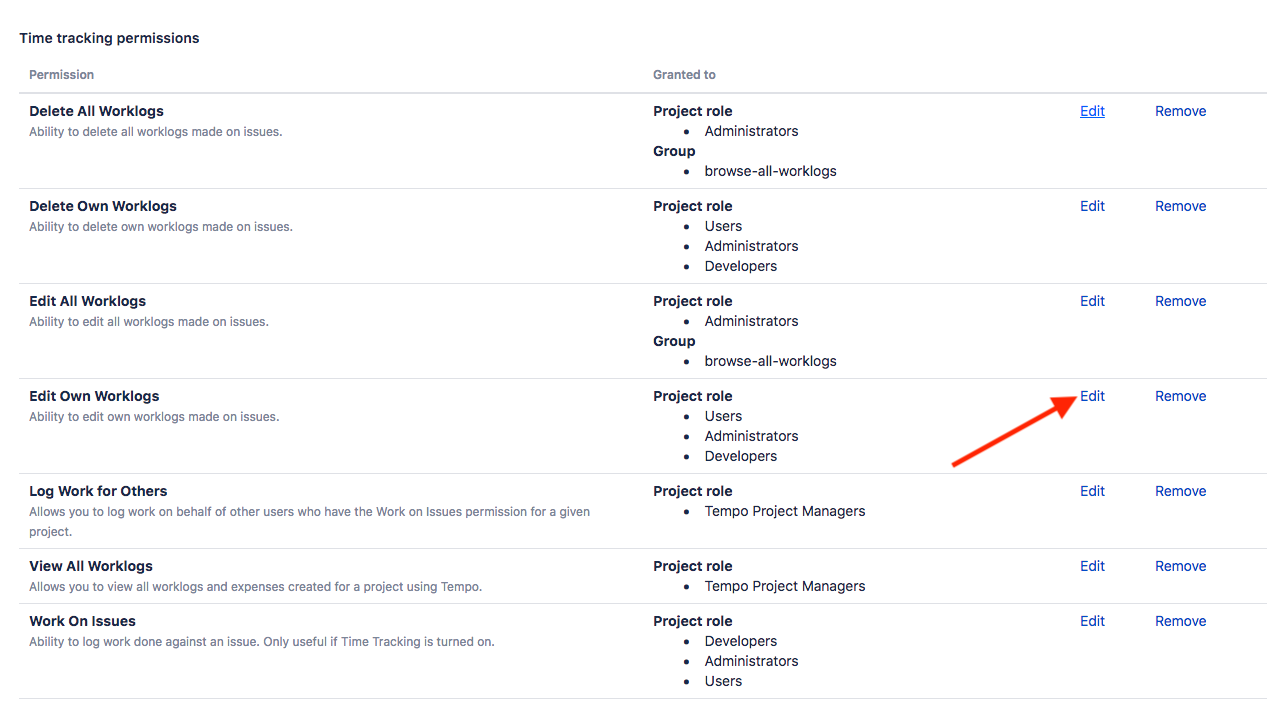Edit the Log Work for Others permission

pyautogui.click(x=1092, y=491)
